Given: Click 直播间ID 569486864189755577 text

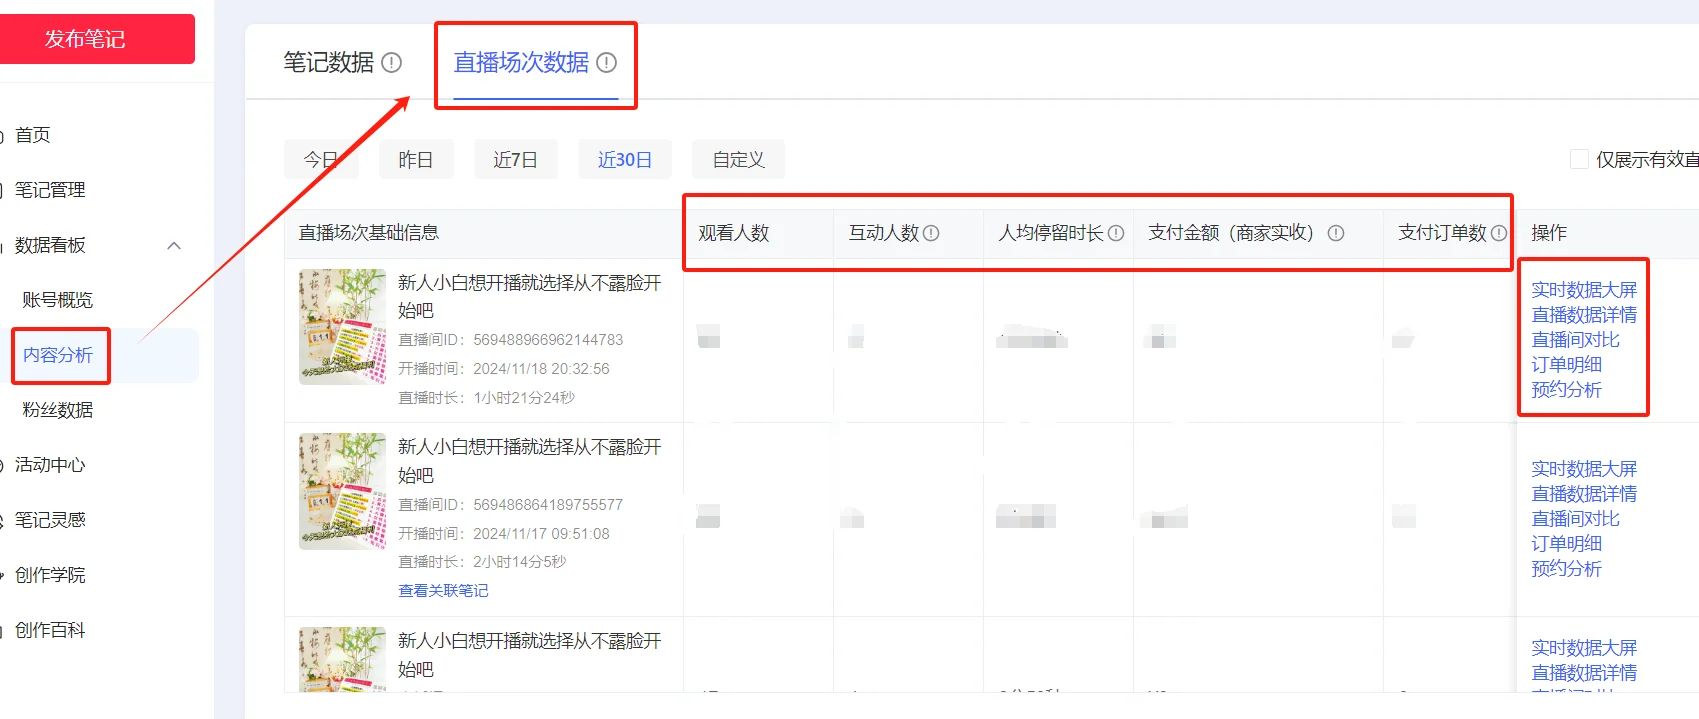Looking at the screenshot, I should click(510, 505).
